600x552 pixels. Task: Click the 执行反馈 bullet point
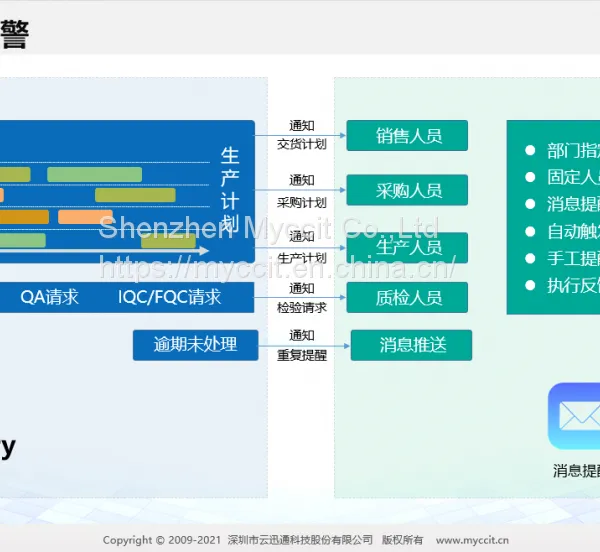click(562, 285)
